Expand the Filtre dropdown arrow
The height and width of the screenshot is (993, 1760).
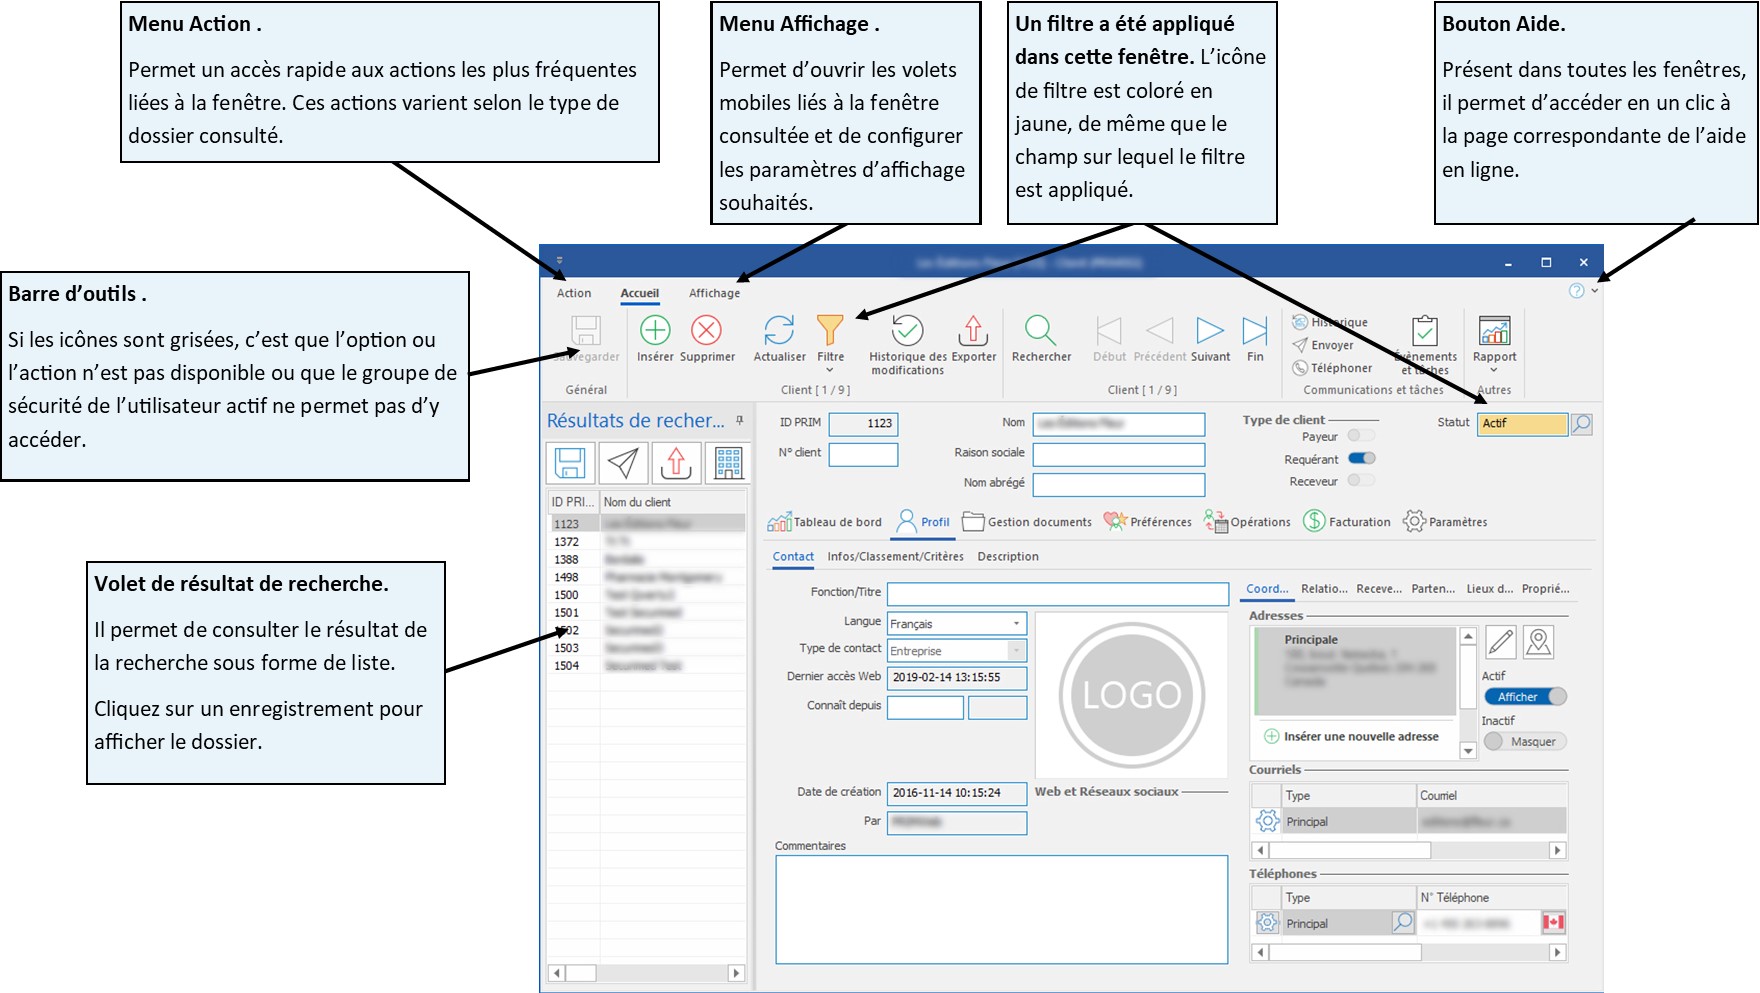click(x=830, y=371)
